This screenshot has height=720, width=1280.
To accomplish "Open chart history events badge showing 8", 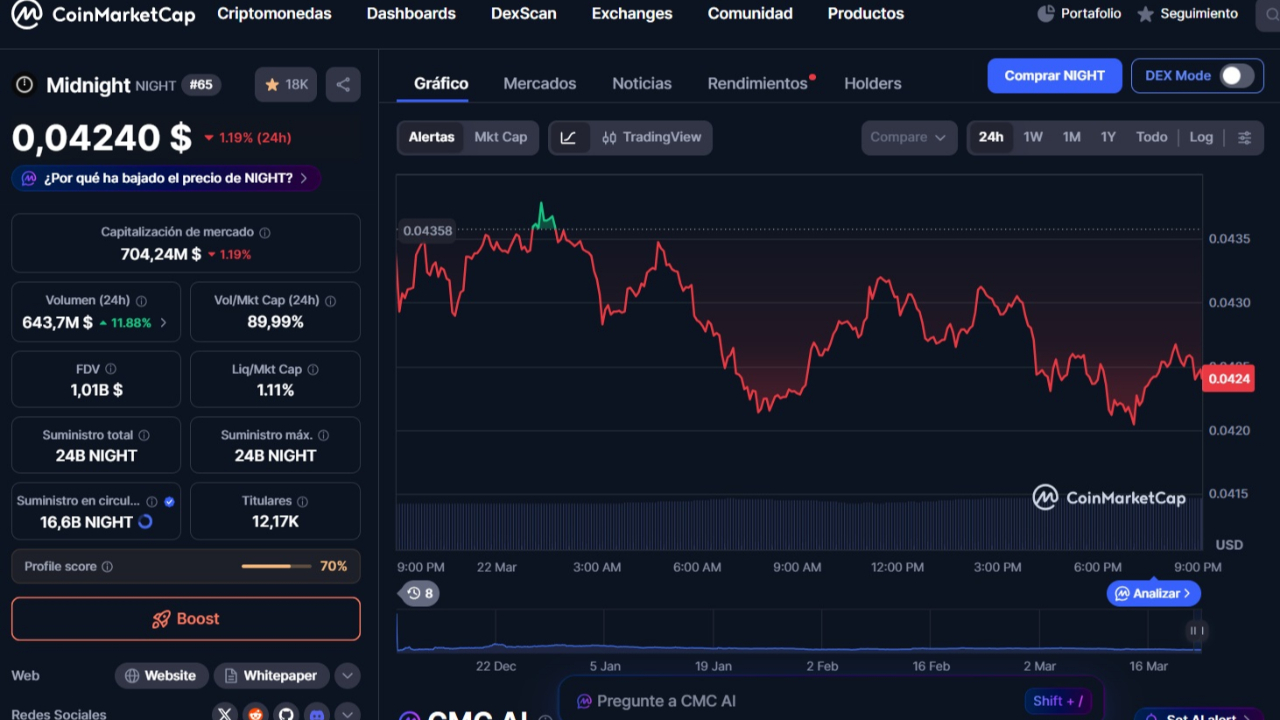I will coord(420,594).
